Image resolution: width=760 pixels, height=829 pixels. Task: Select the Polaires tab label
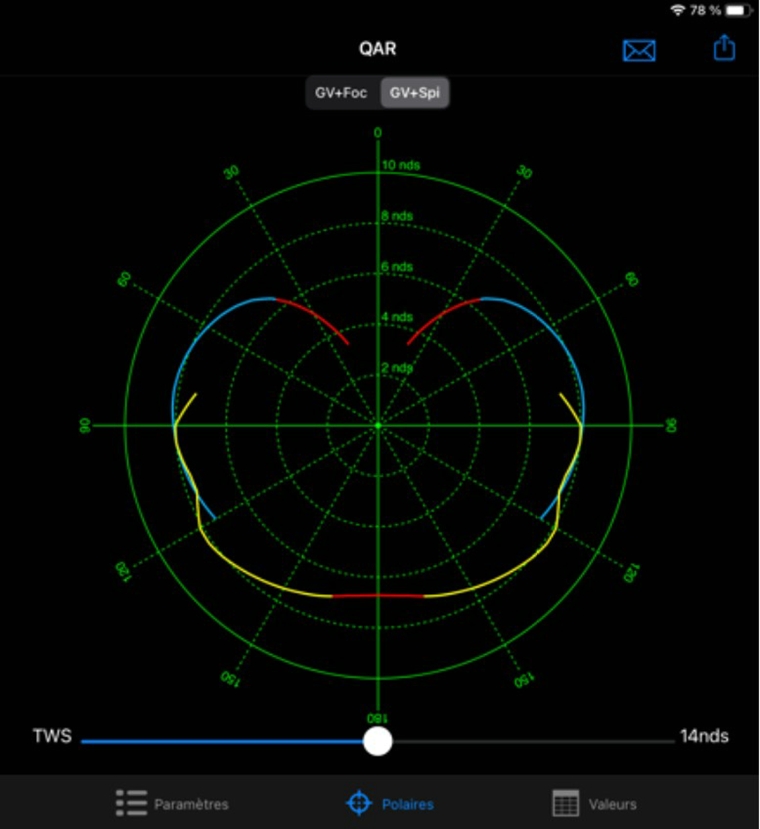point(407,804)
